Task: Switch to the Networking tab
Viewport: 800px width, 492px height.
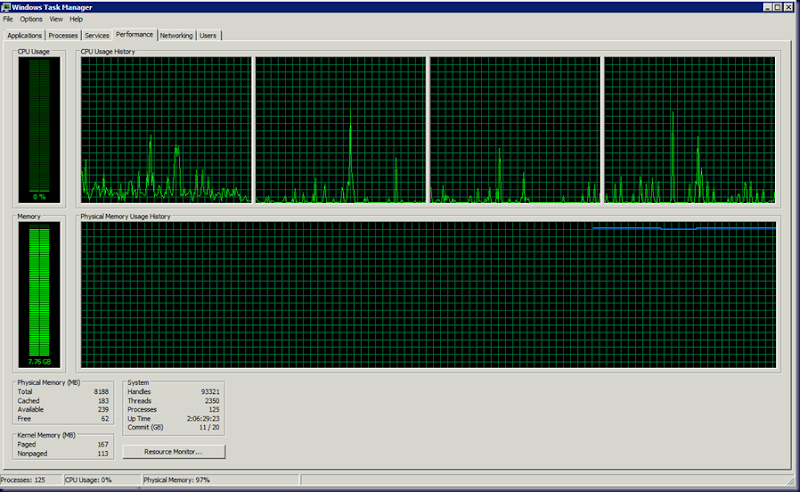Action: (x=177, y=35)
